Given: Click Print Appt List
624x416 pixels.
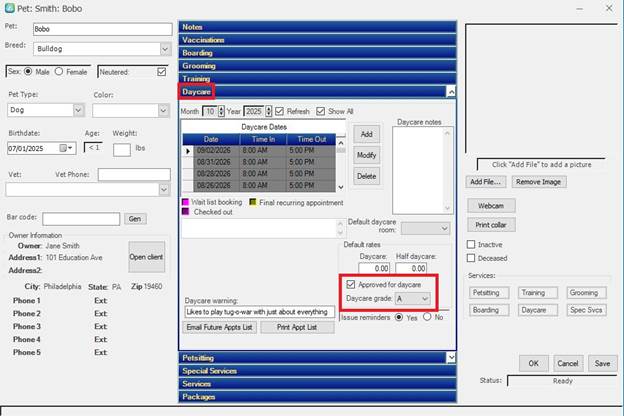Looking at the screenshot, I should tap(297, 327).
